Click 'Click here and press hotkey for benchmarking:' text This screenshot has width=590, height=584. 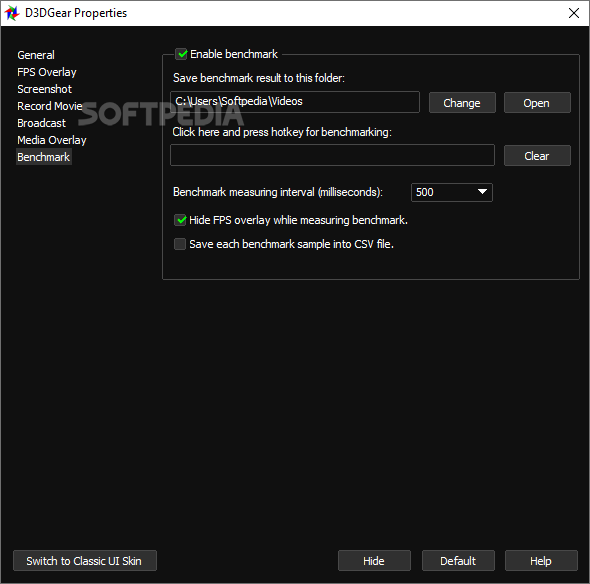(282, 132)
